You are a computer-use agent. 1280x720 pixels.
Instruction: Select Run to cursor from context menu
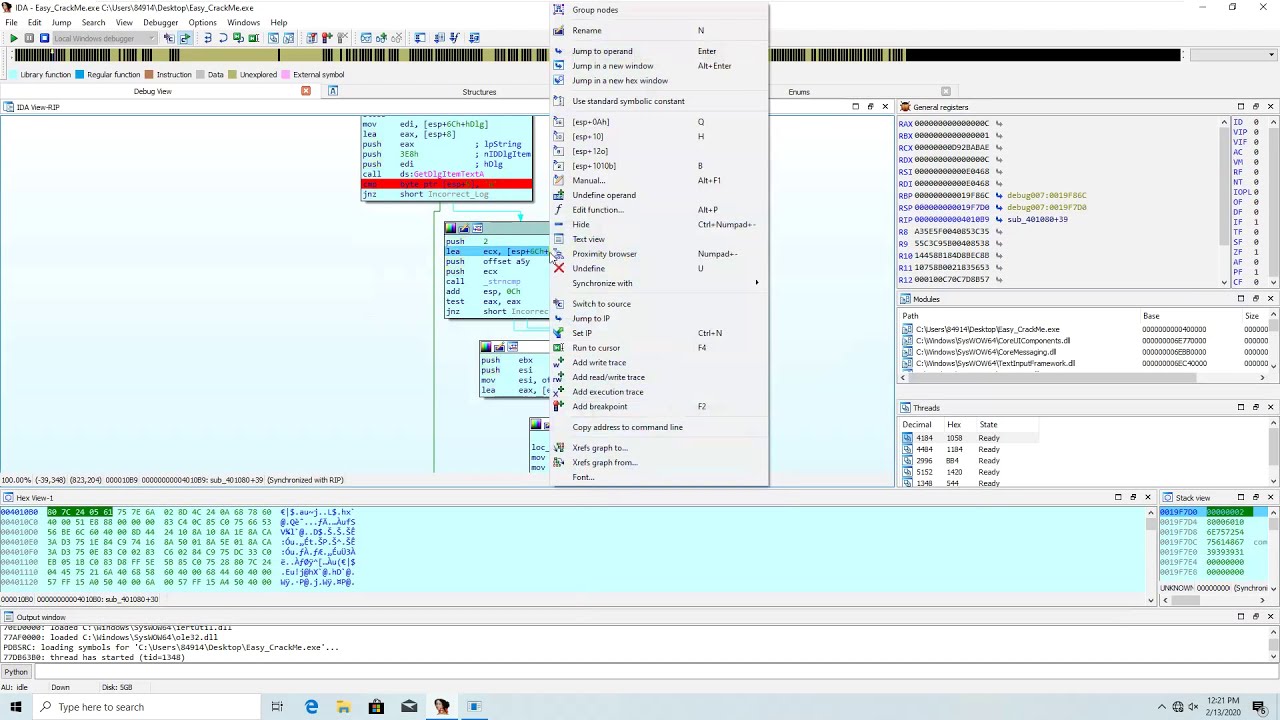tap(660, 348)
